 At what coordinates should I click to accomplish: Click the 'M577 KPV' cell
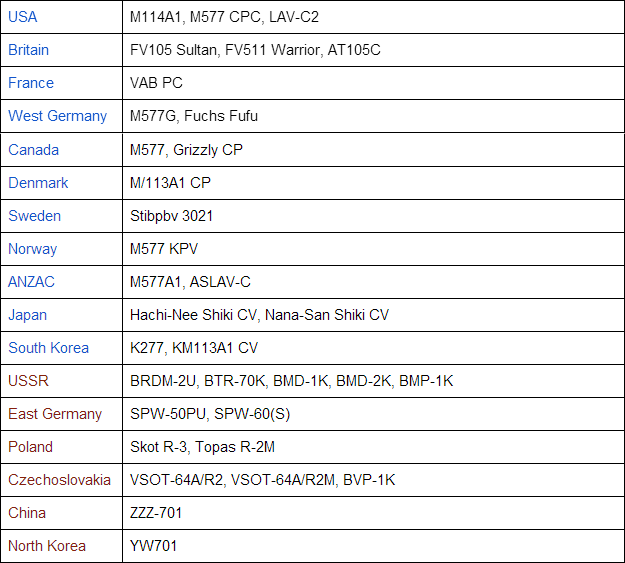[373, 249]
